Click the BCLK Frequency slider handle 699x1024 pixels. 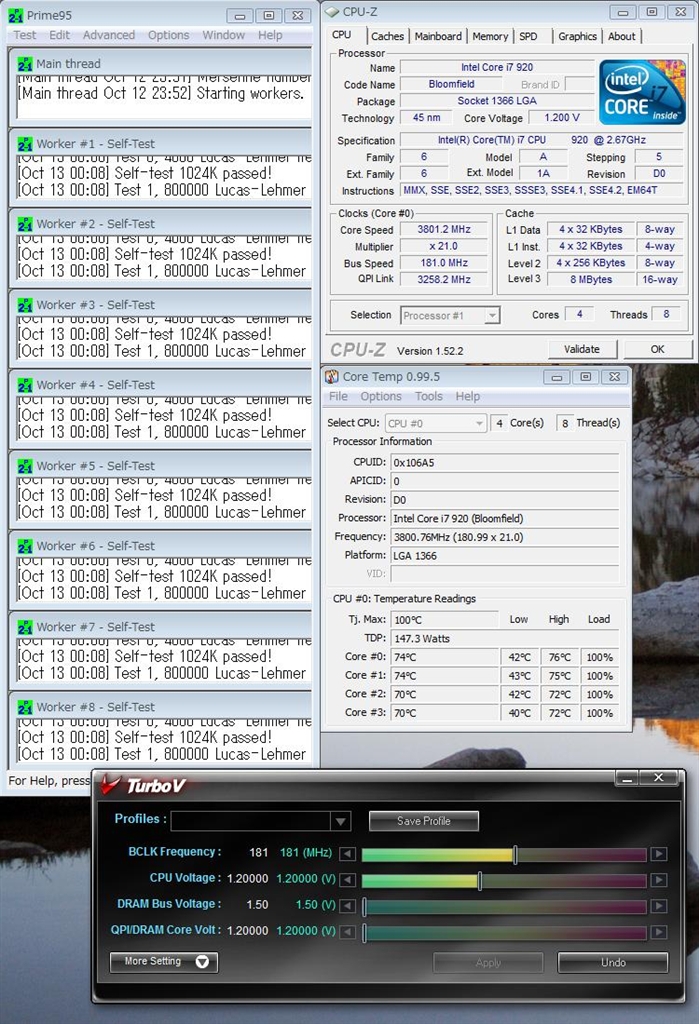point(515,854)
